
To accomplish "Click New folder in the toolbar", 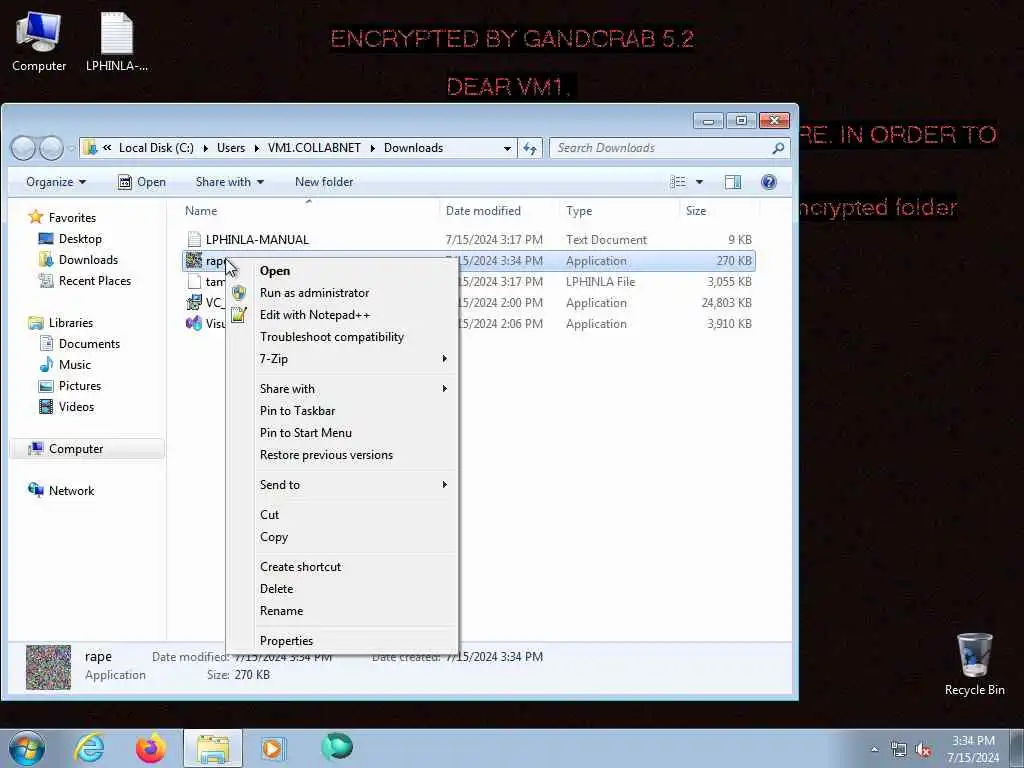I will pos(324,182).
